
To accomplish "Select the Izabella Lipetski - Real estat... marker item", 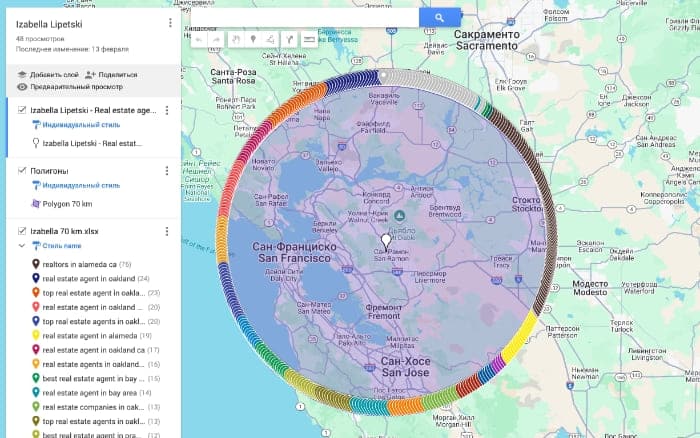I will pyautogui.click(x=92, y=143).
